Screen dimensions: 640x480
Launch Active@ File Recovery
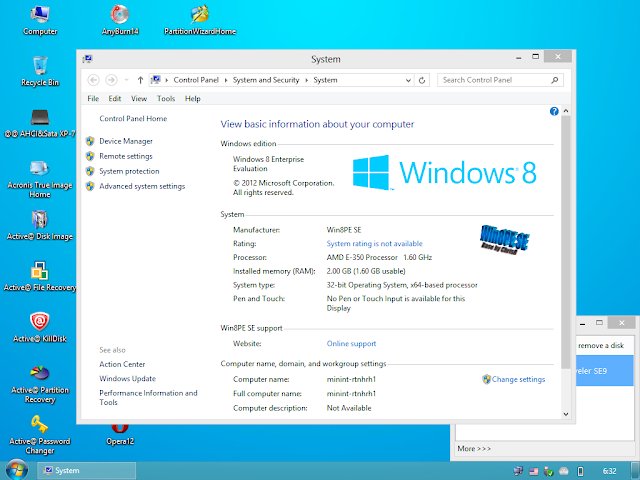[40, 277]
